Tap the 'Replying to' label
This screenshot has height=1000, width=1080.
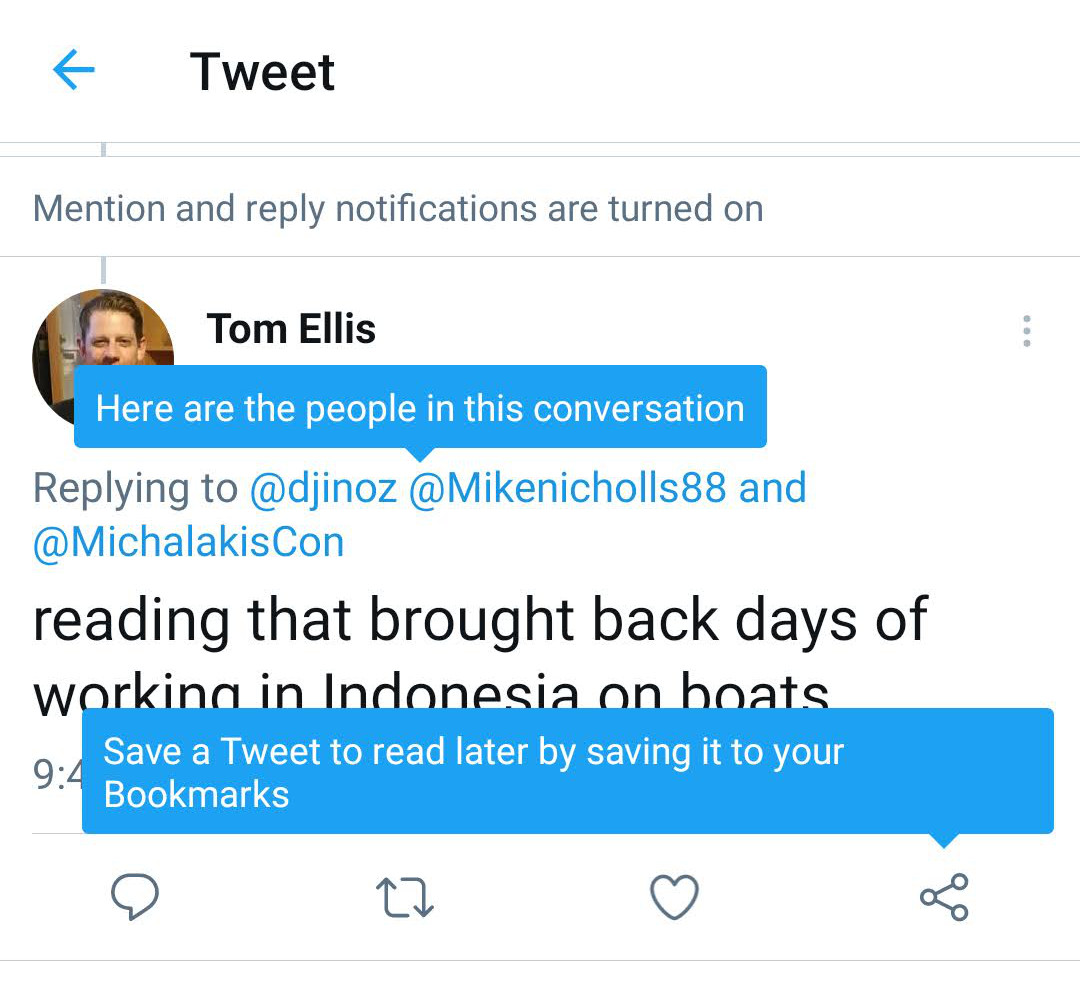click(x=135, y=488)
